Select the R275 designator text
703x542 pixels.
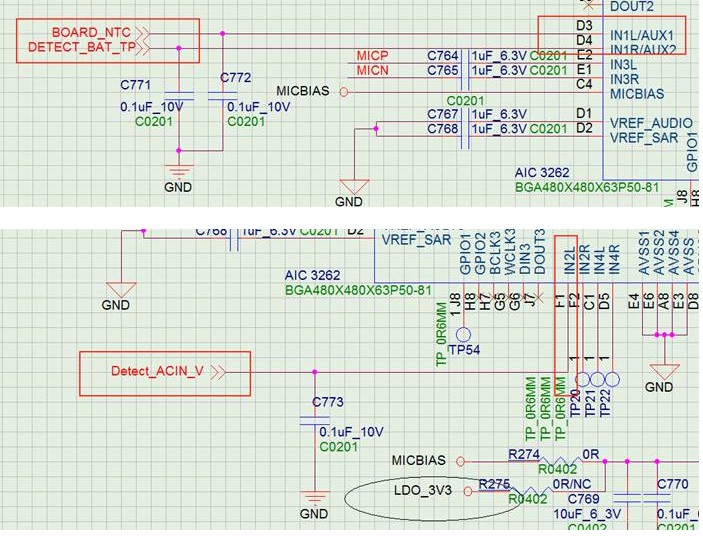point(494,484)
